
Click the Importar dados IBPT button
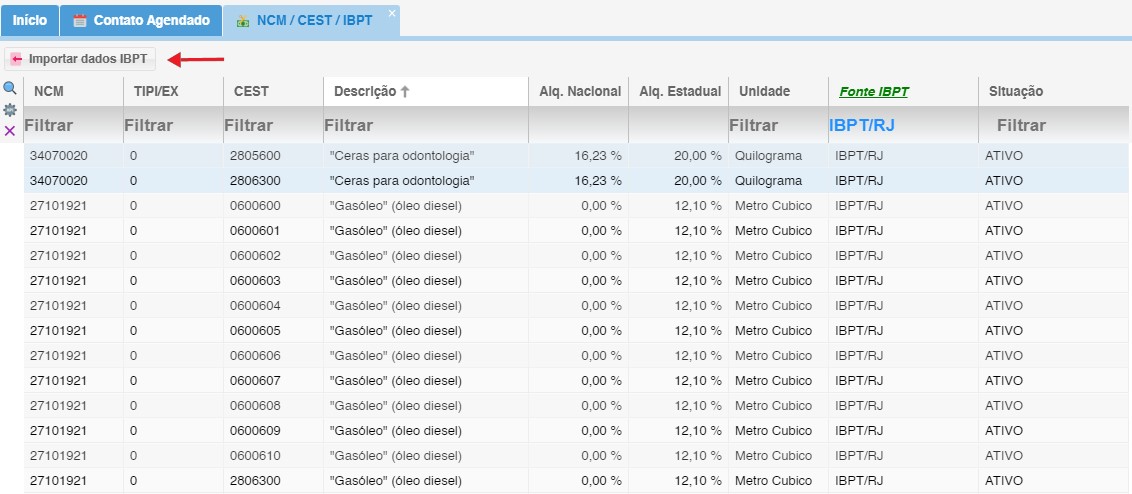click(80, 59)
